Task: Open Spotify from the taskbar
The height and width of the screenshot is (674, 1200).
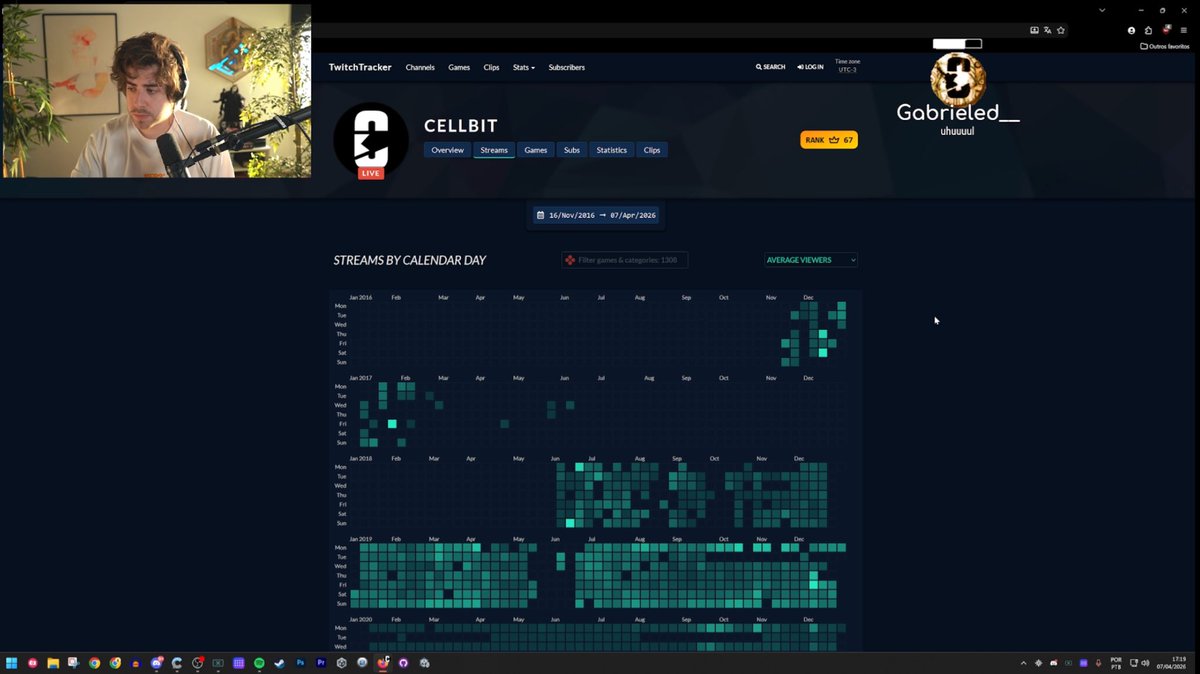Action: click(259, 663)
